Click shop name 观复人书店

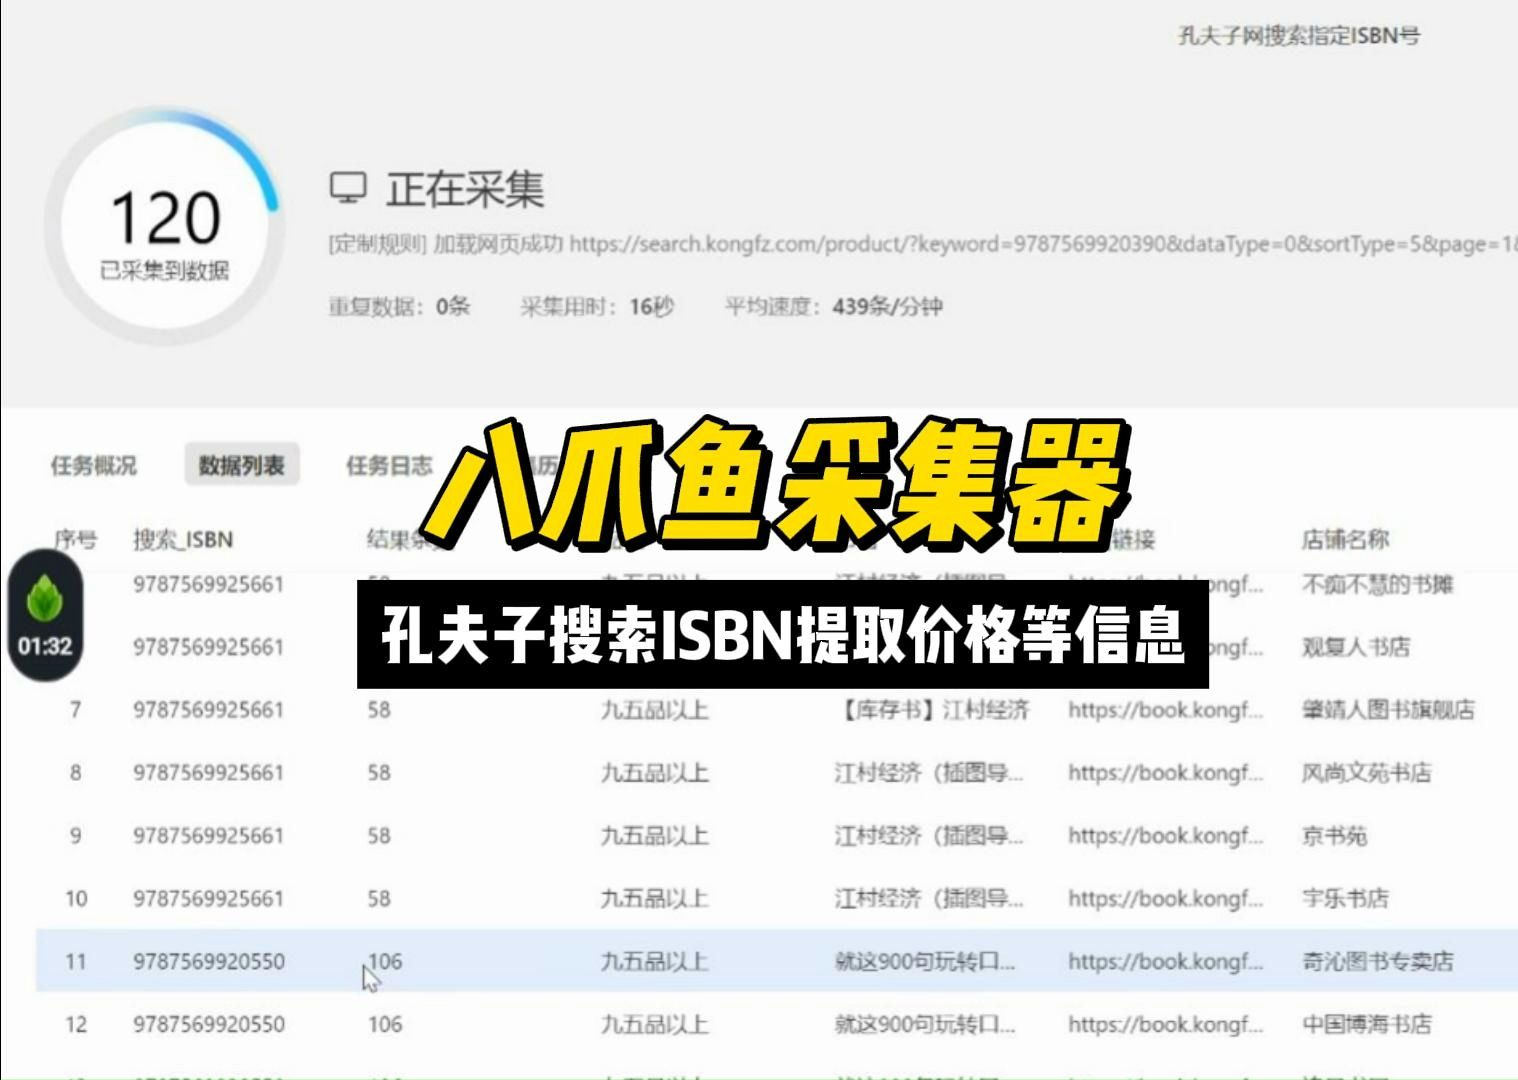pos(1355,647)
